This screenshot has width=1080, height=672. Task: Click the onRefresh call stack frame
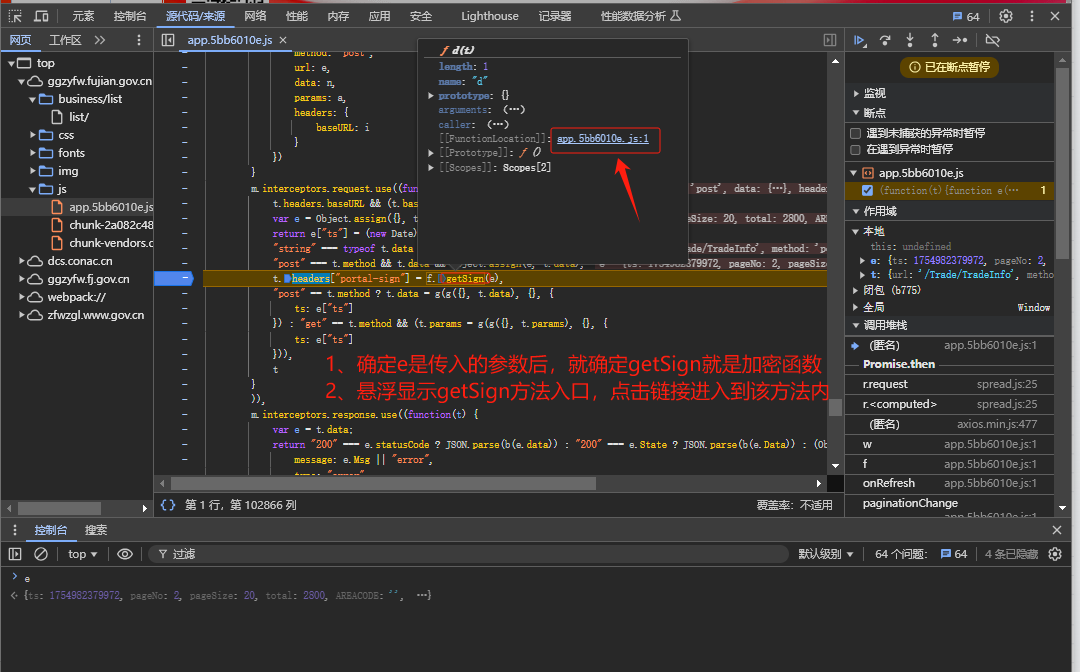pos(949,483)
